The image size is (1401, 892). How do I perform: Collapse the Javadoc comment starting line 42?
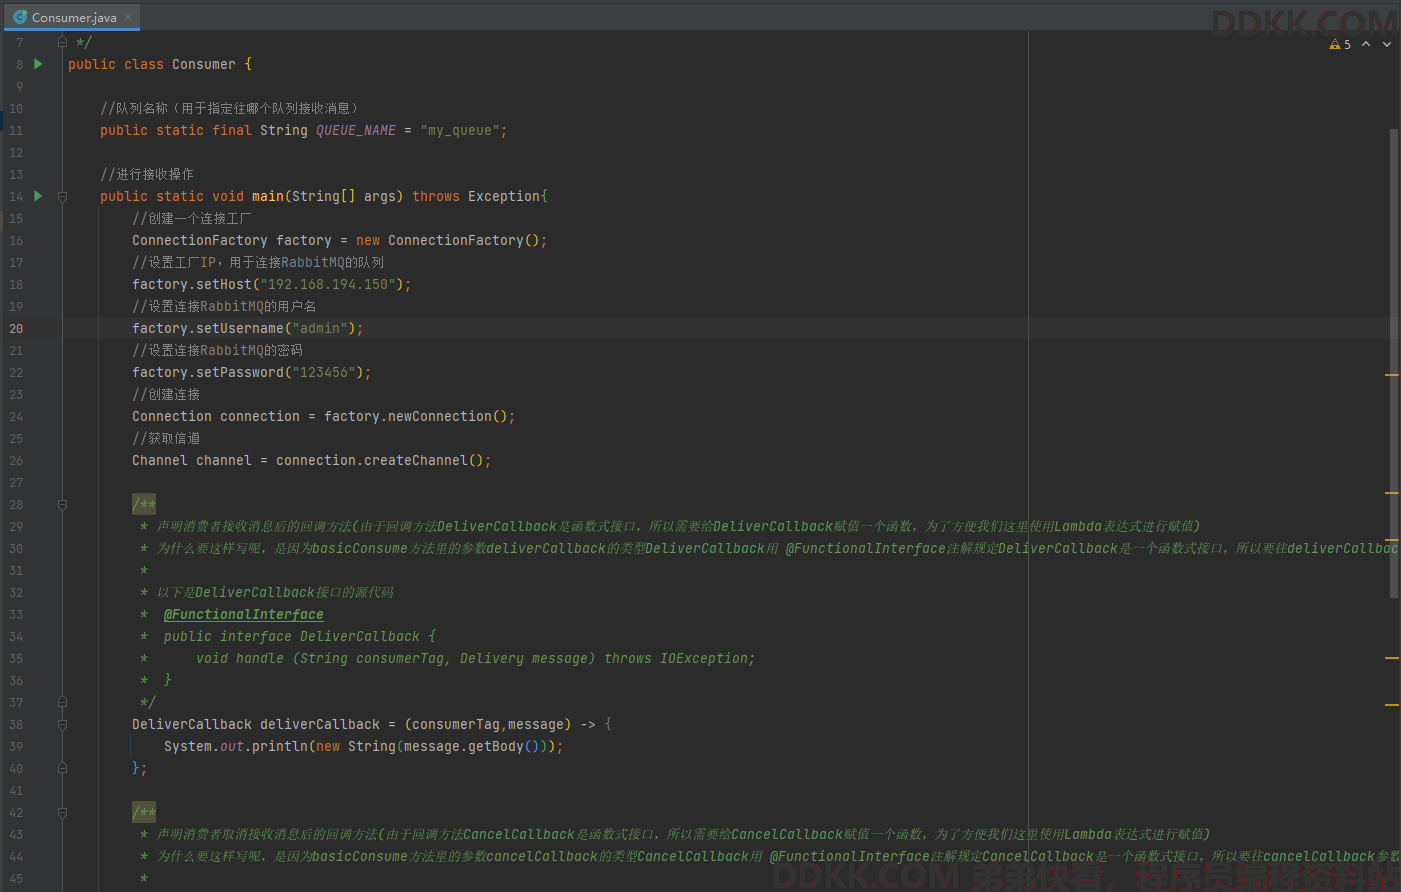pyautogui.click(x=62, y=812)
